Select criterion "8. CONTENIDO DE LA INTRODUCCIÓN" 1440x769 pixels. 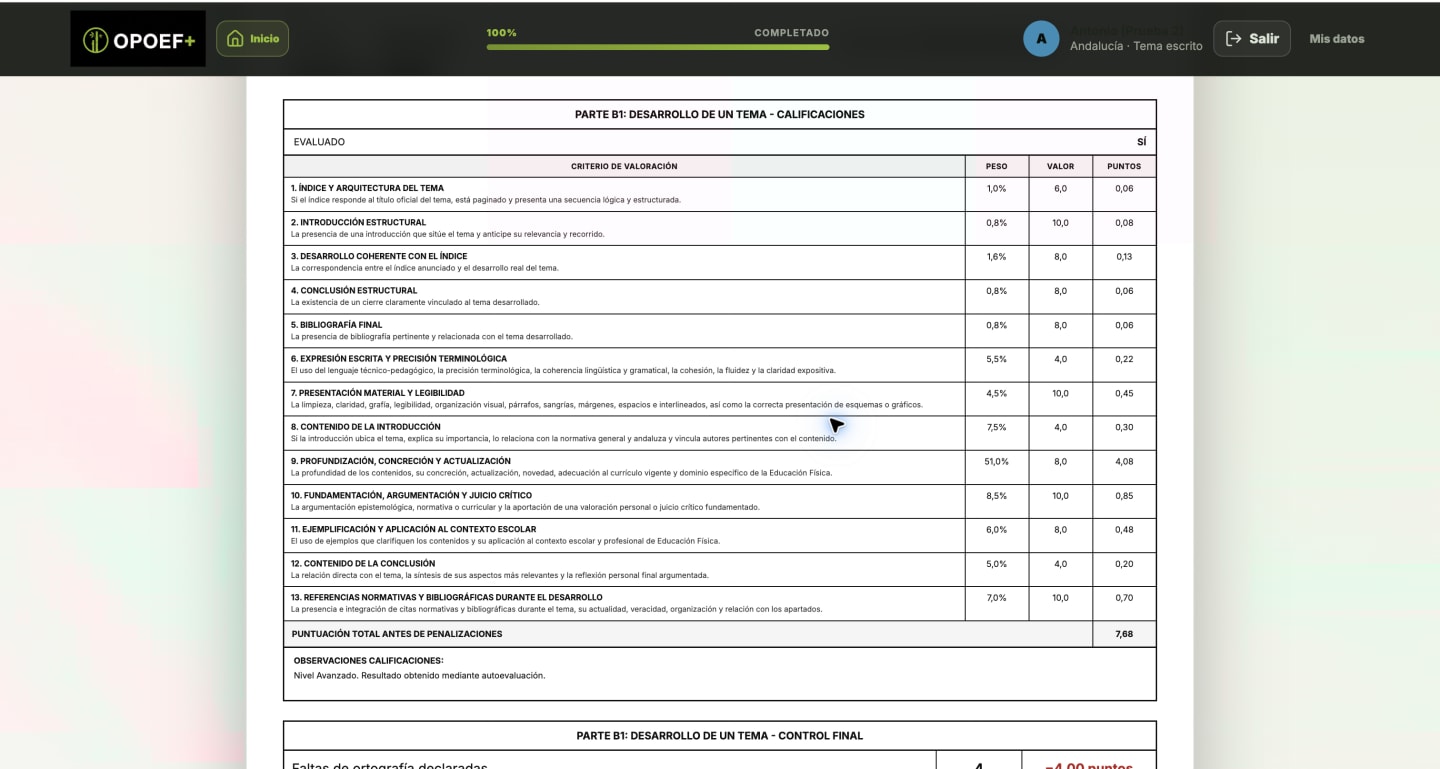point(365,427)
